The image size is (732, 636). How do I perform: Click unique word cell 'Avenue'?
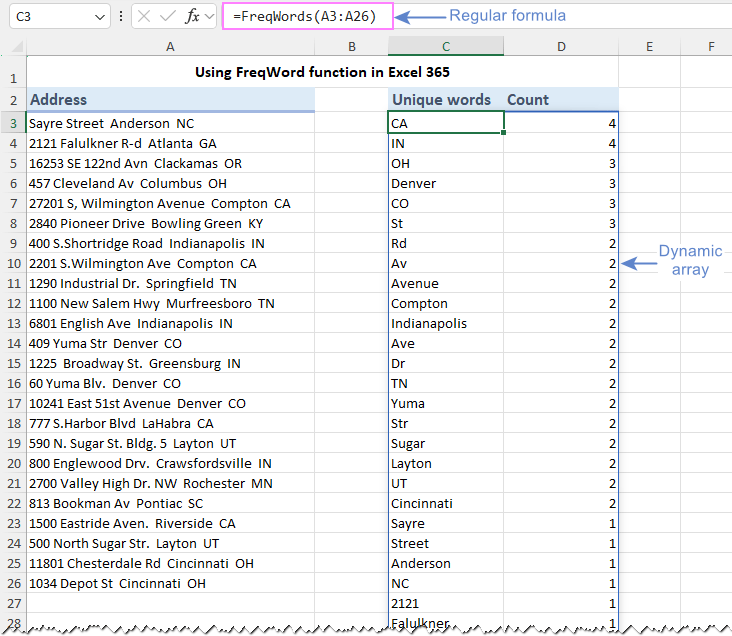coord(446,283)
